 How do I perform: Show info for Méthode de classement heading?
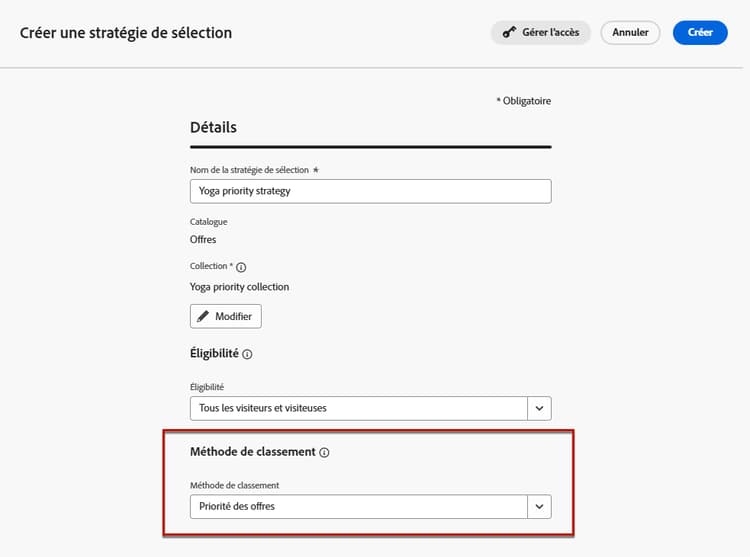coord(324,453)
